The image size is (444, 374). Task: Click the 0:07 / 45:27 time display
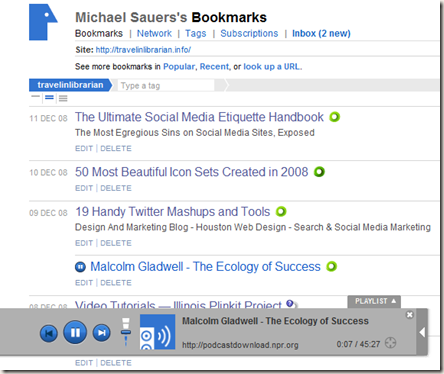[358, 344]
